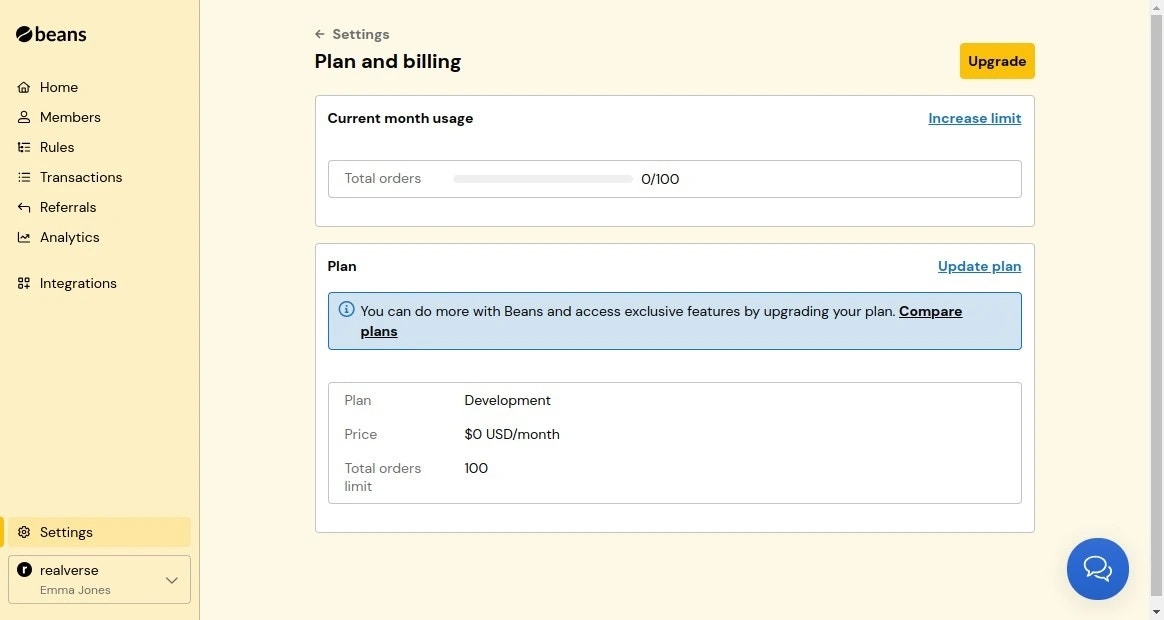The width and height of the screenshot is (1164, 620).
Task: Click the Transactions list icon
Action: pyautogui.click(x=24, y=178)
